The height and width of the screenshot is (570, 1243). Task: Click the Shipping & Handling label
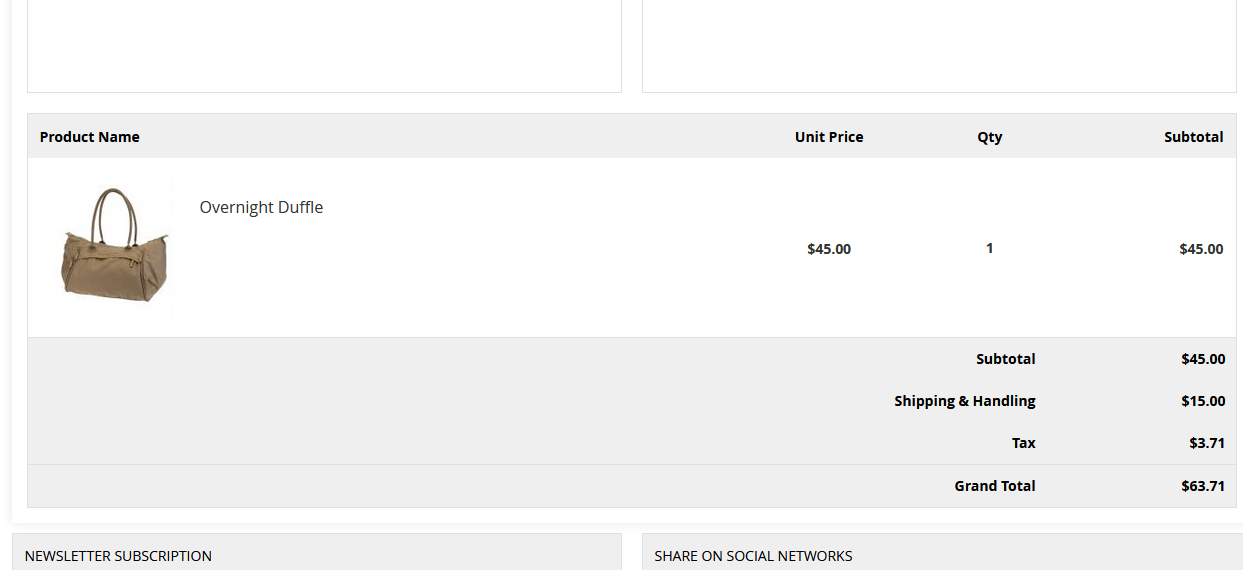tap(964, 401)
